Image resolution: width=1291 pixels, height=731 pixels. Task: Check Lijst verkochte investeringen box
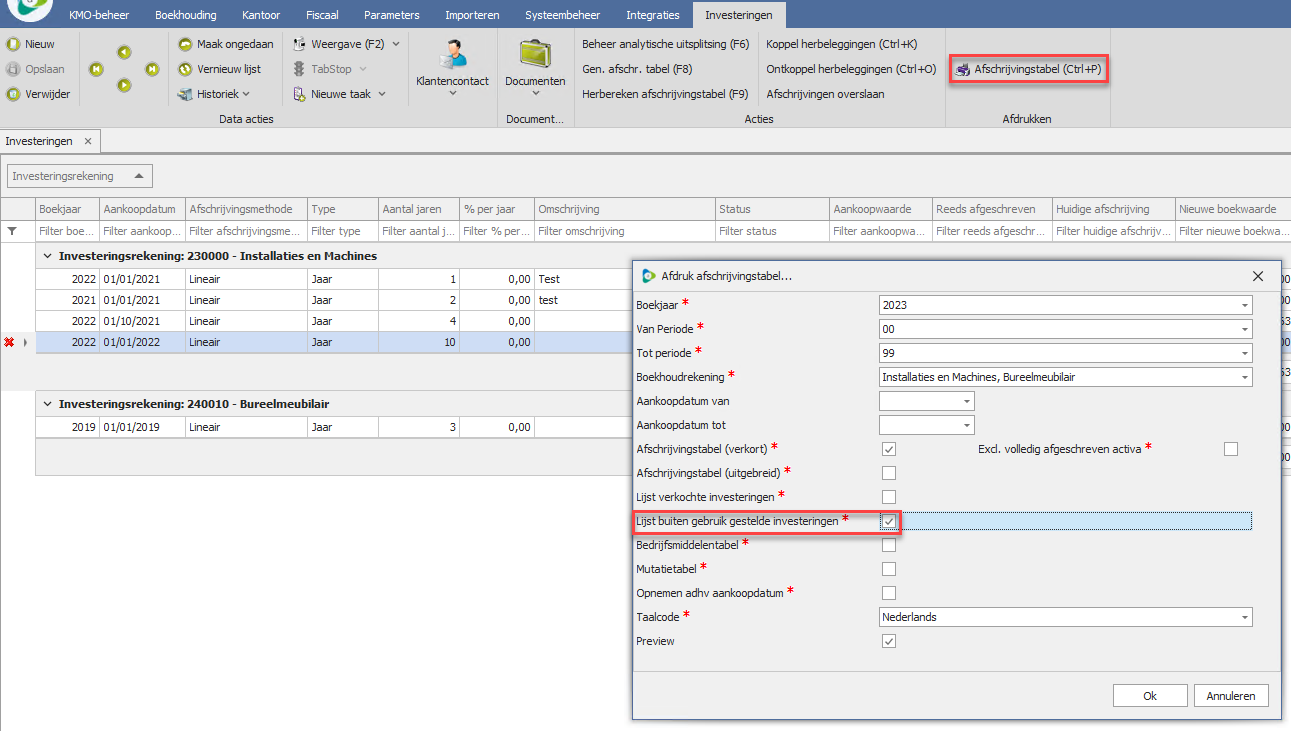pos(888,497)
